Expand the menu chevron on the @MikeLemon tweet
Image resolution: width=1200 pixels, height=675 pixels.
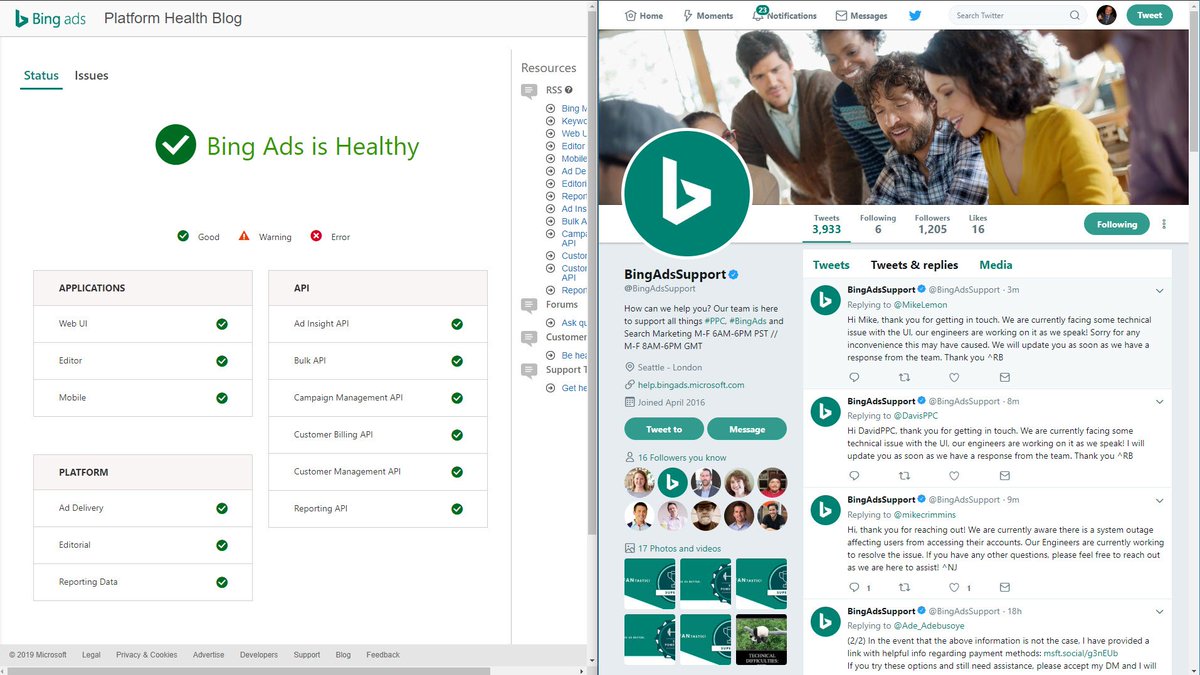tap(1159, 290)
